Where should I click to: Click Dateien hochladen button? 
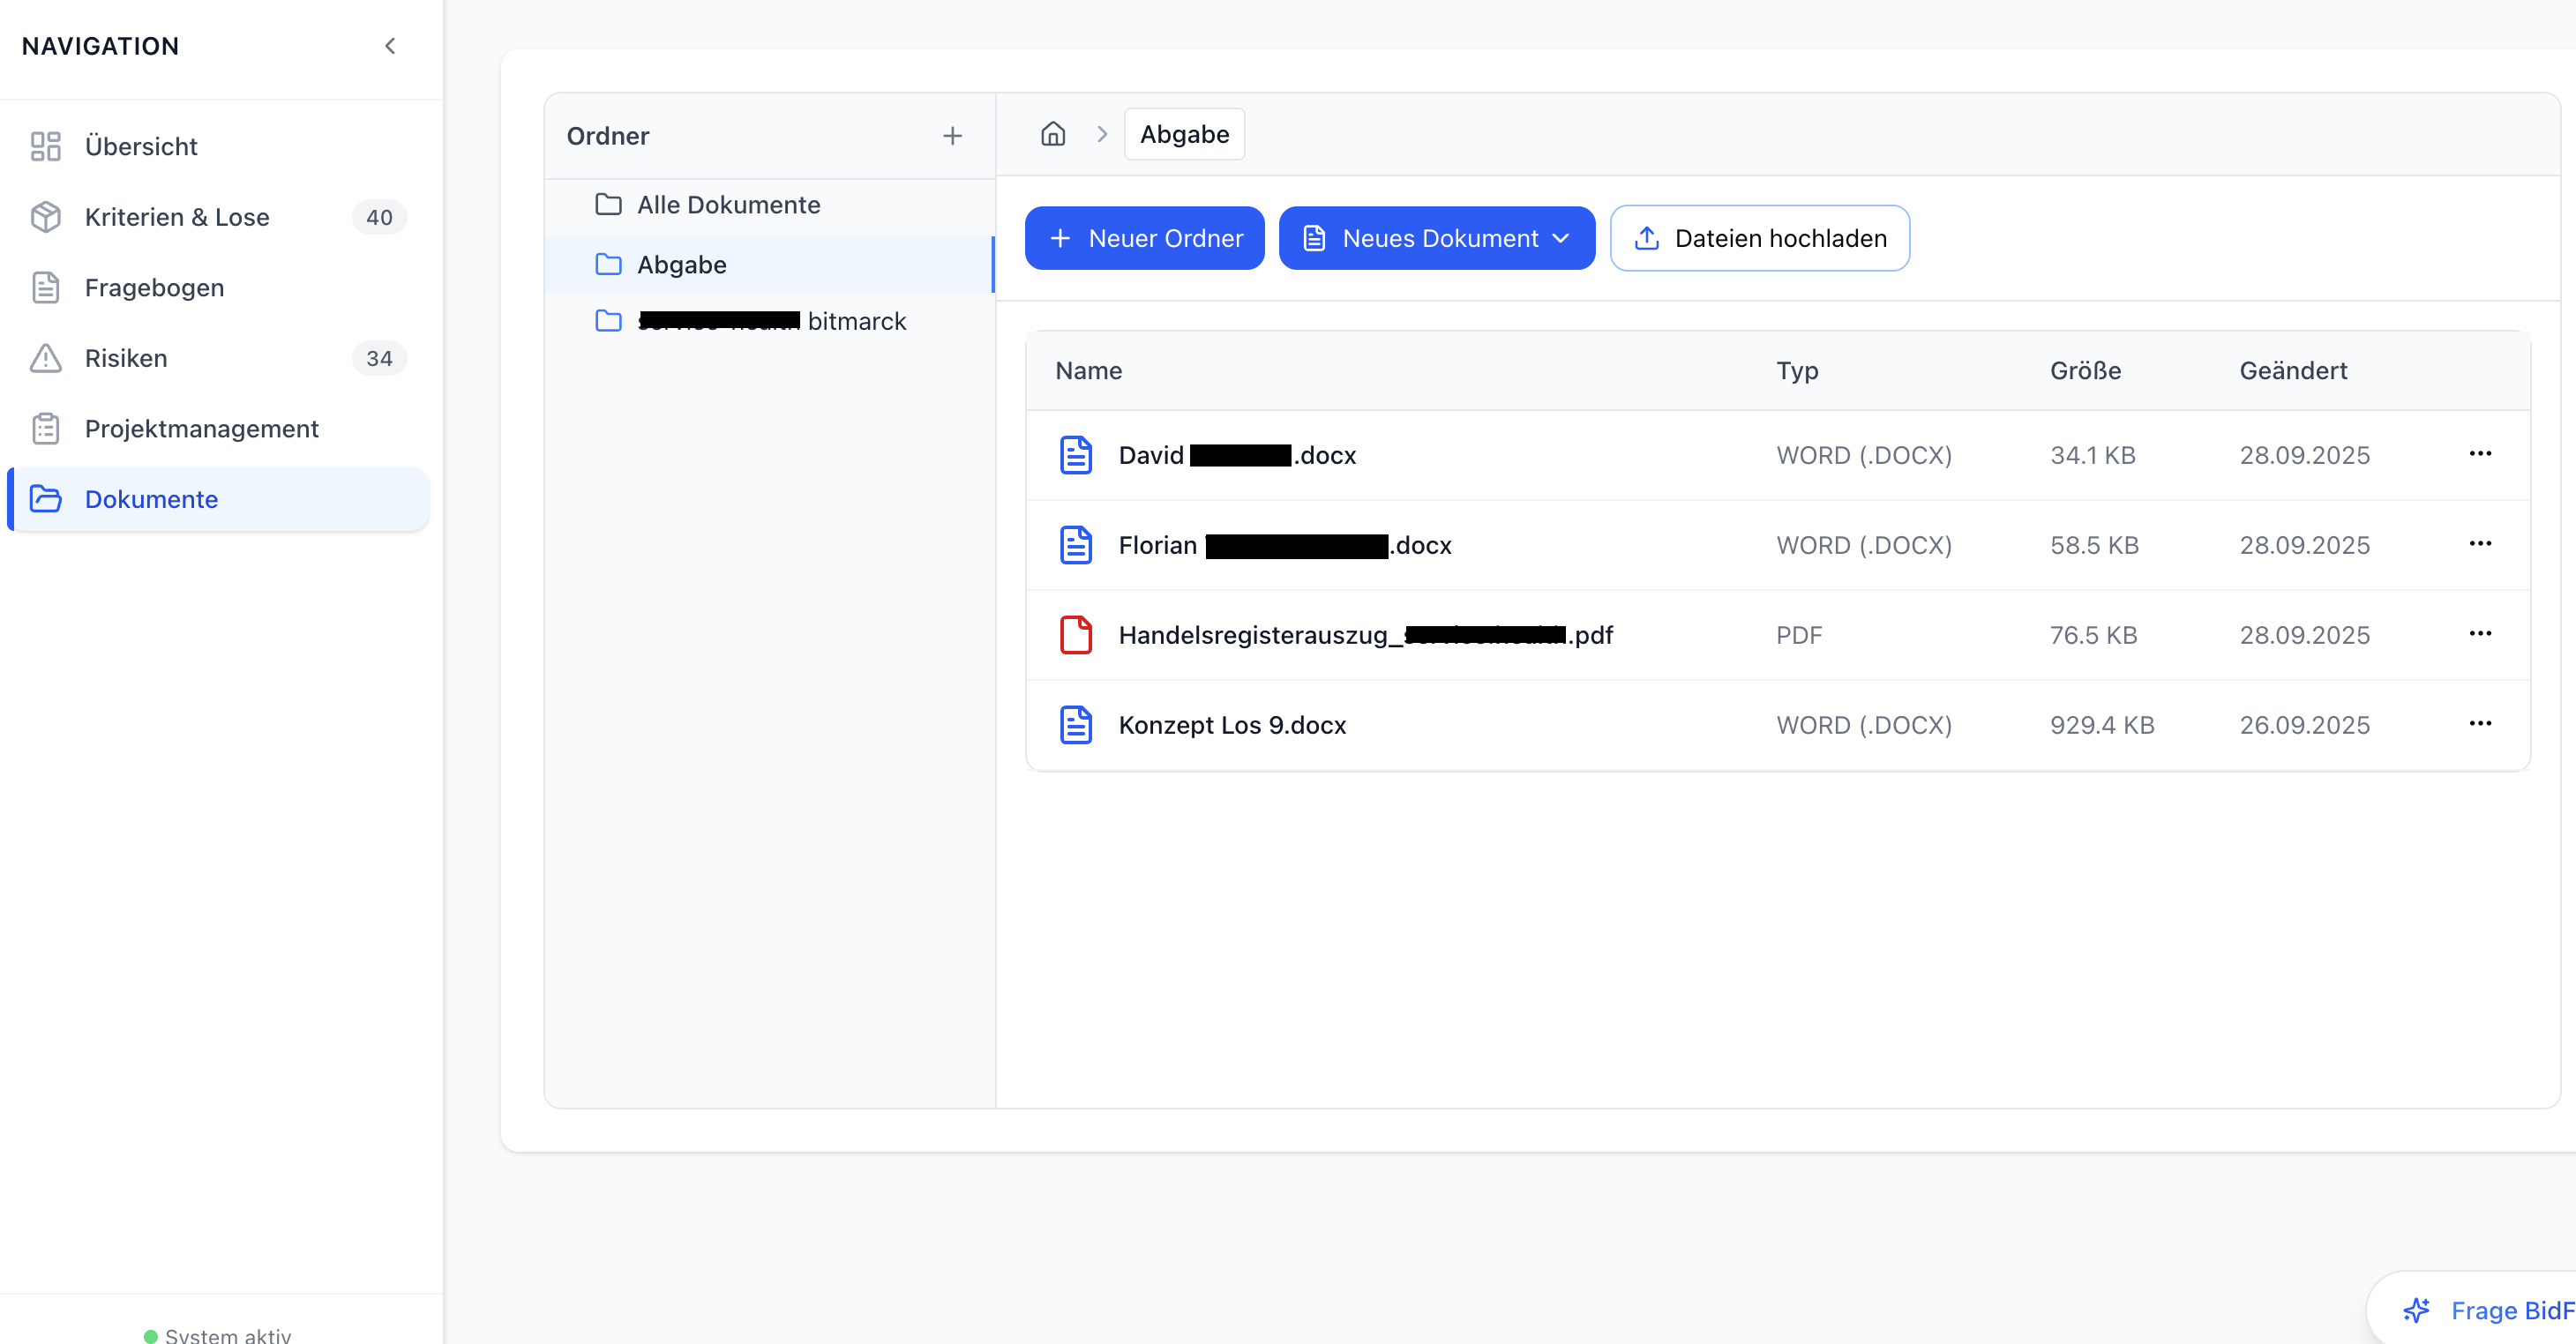pyautogui.click(x=1759, y=238)
